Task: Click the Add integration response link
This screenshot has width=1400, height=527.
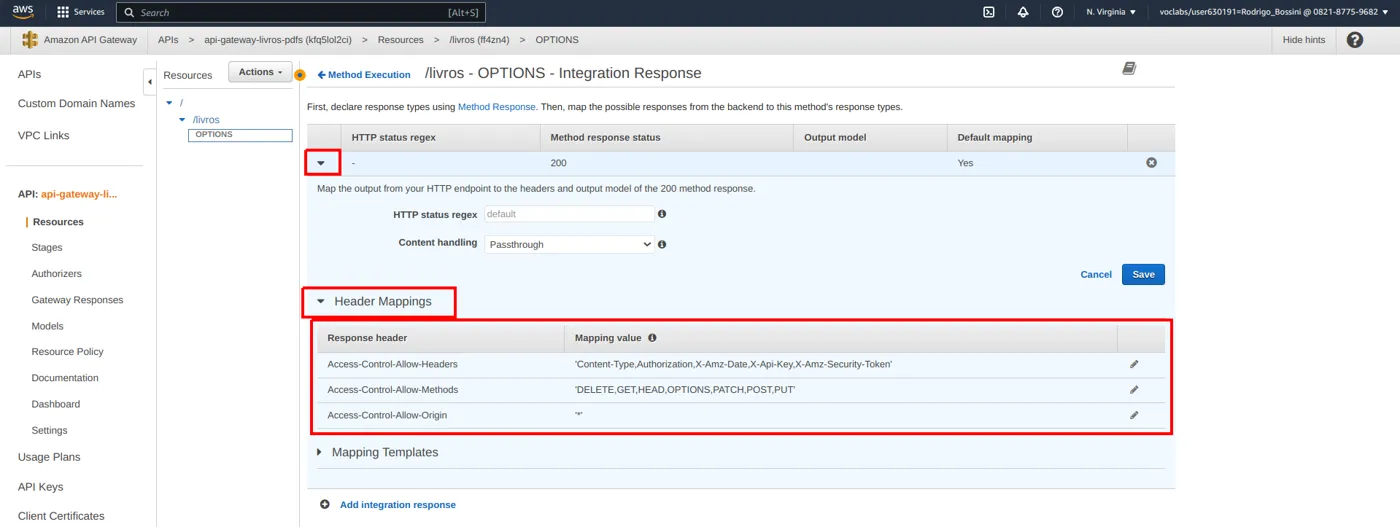Action: (x=398, y=505)
